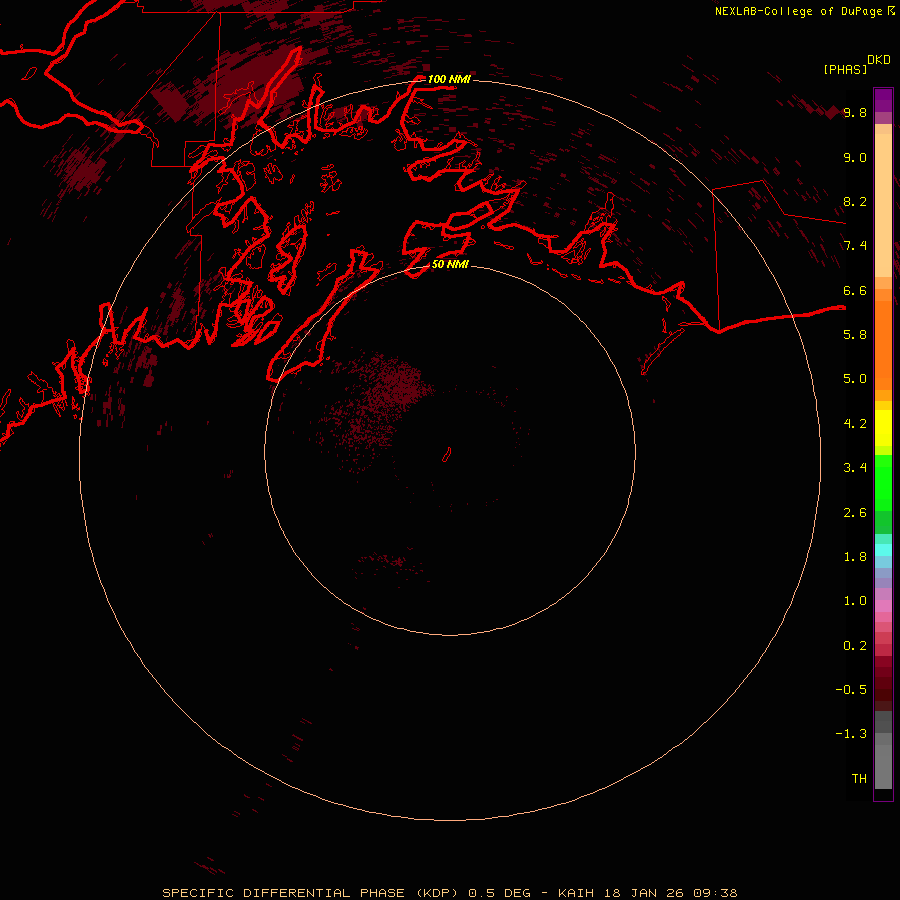This screenshot has height=900, width=900.
Task: Click the 09:38 timestamp
Action: 715,893
